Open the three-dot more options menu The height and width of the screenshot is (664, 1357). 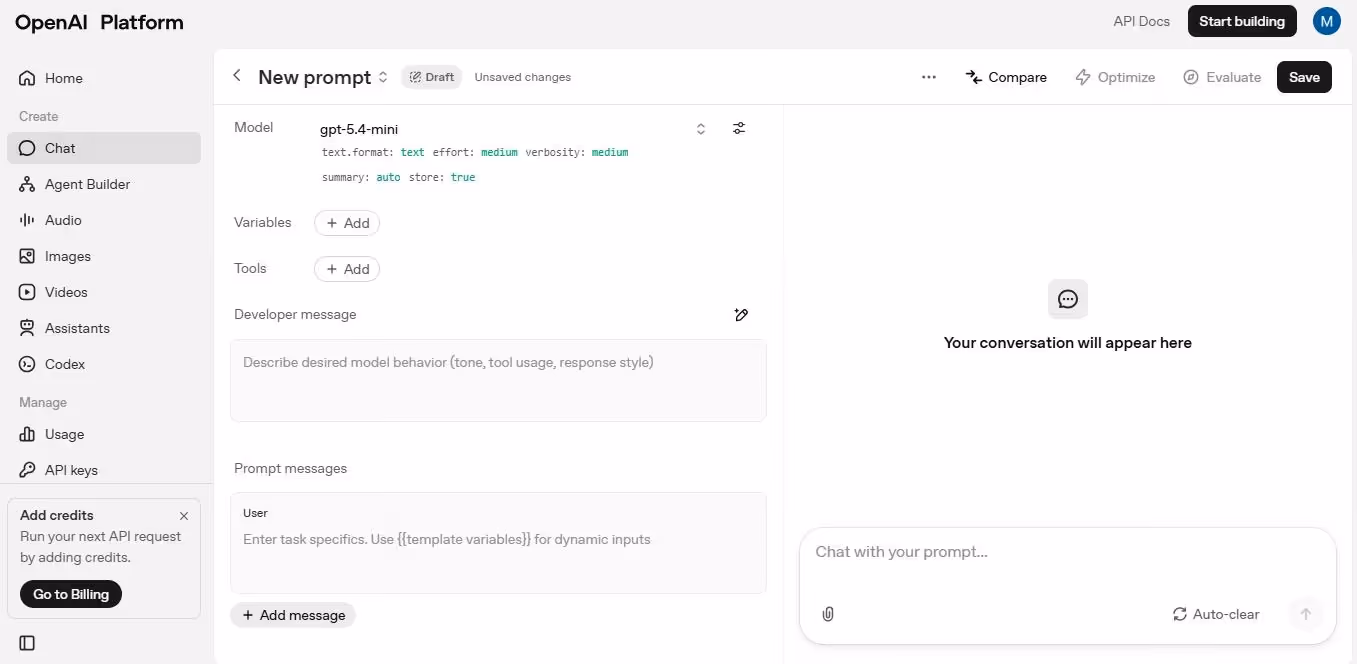pyautogui.click(x=929, y=77)
